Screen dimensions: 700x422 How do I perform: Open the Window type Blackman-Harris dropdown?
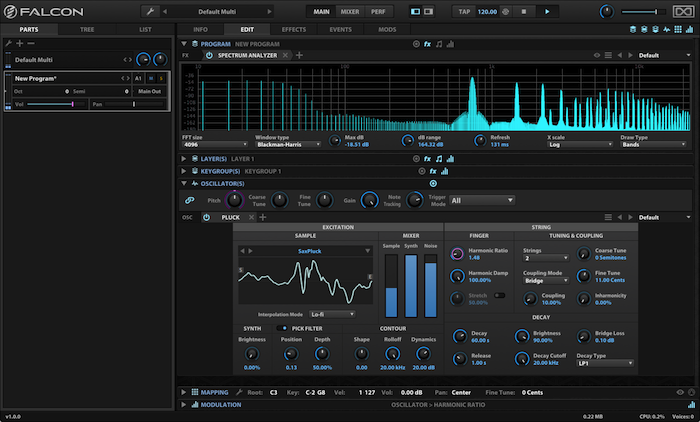[x=288, y=145]
